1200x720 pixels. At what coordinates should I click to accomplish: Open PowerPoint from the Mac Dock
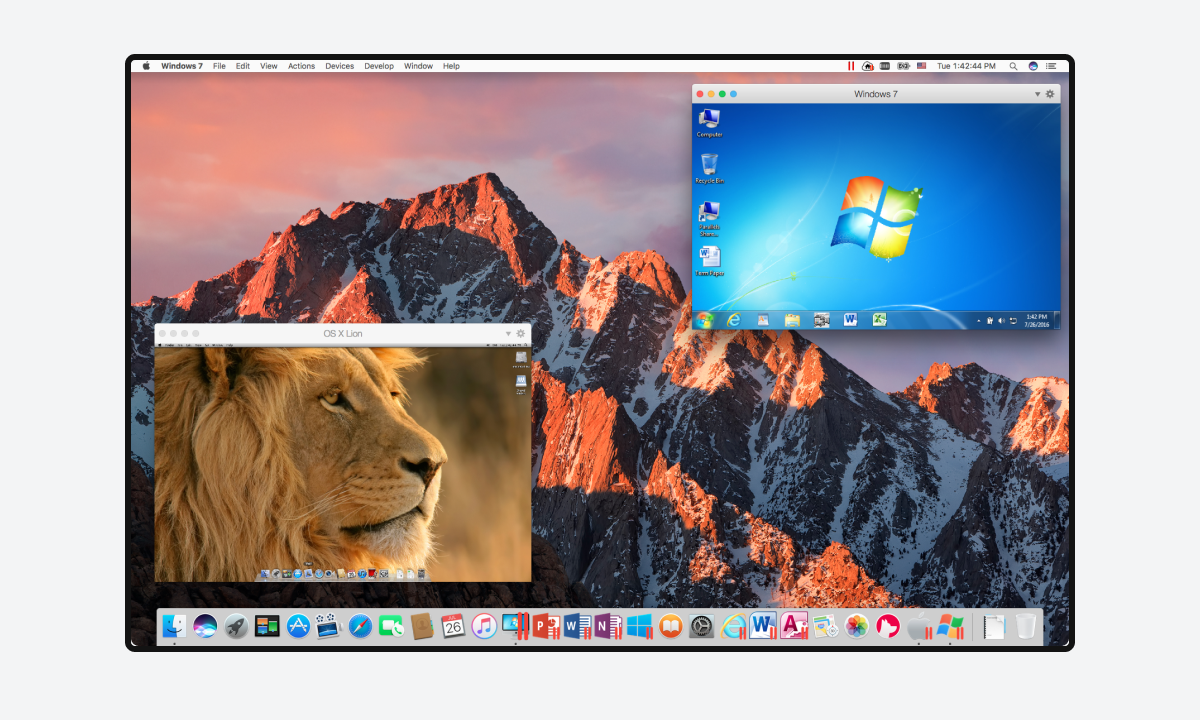545,626
